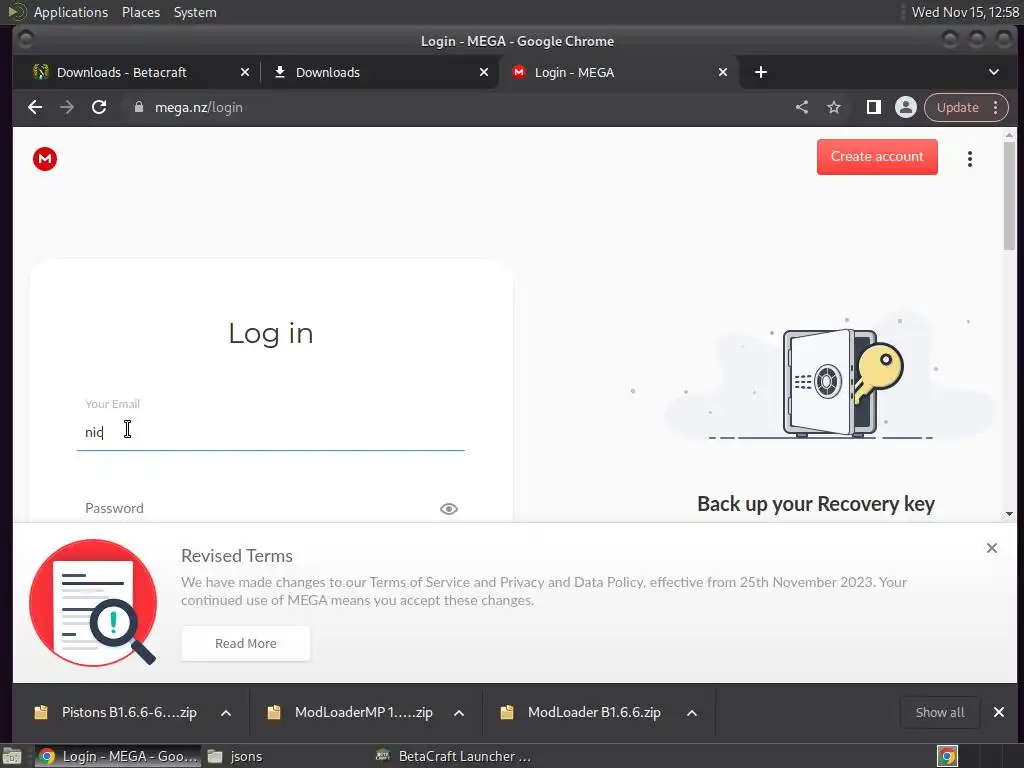Click scrollbar down arrow

(1010, 514)
